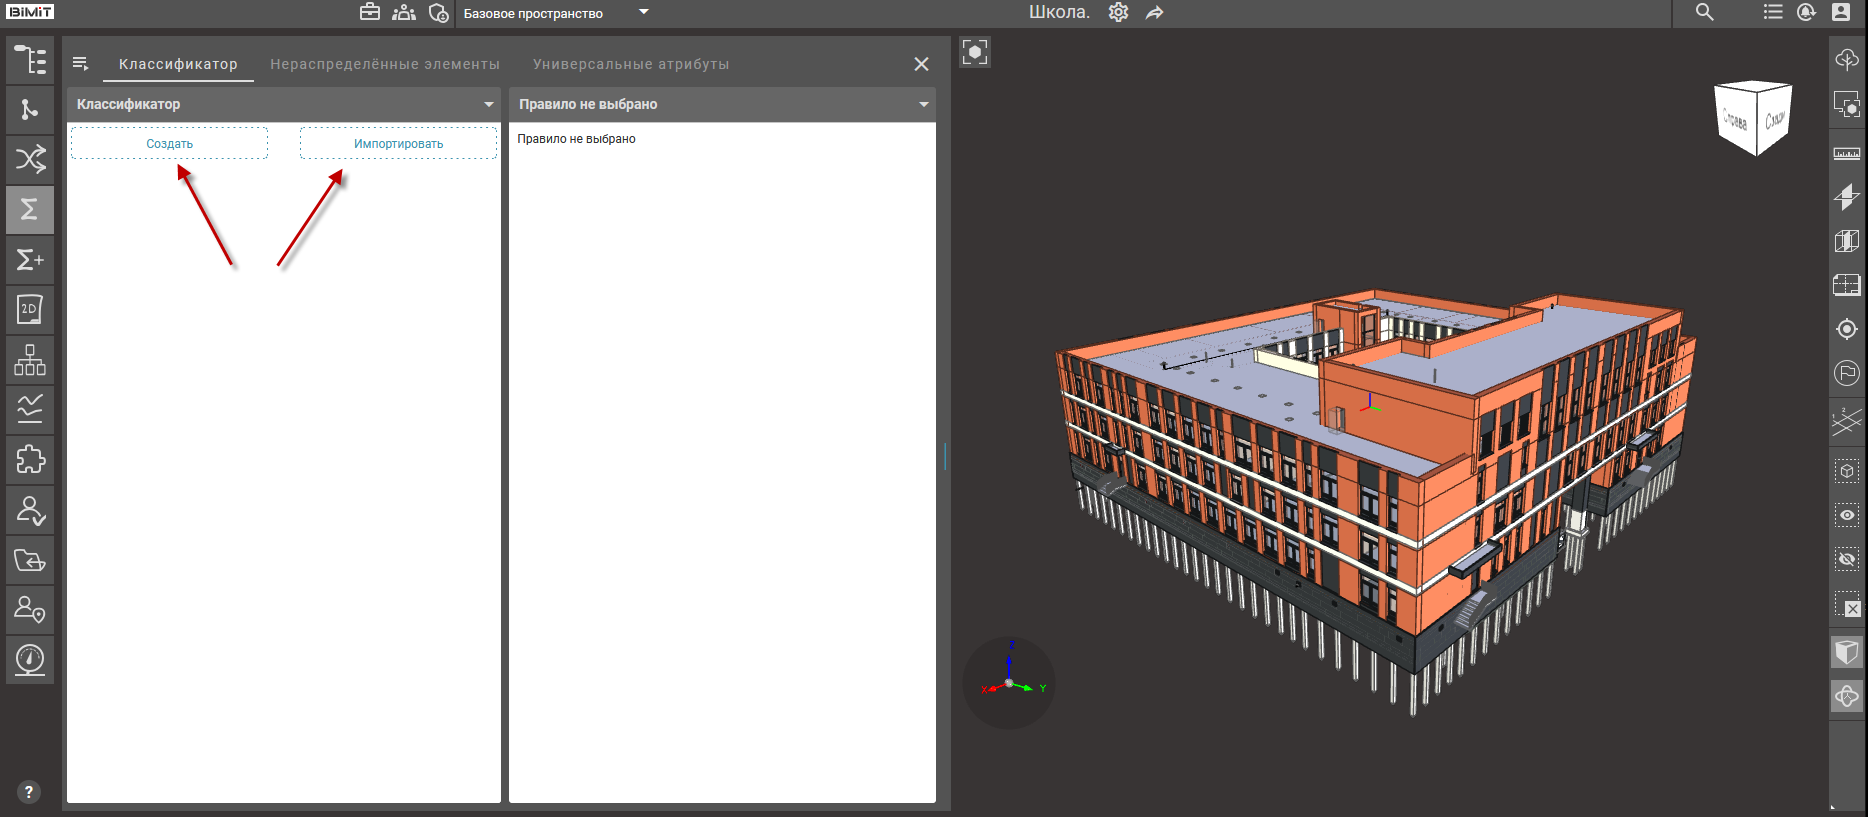Screen dimensions: 1868x817
Task: Click the Sigma plus icon in left sidebar
Action: point(30,260)
